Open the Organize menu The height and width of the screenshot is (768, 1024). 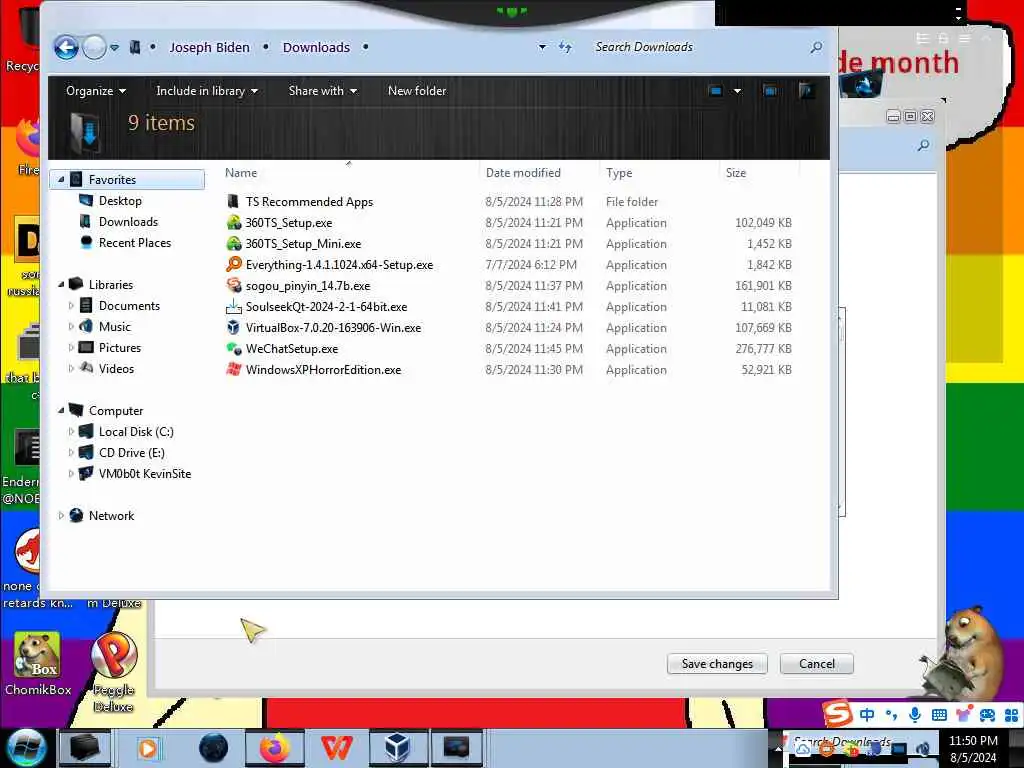pyautogui.click(x=96, y=91)
